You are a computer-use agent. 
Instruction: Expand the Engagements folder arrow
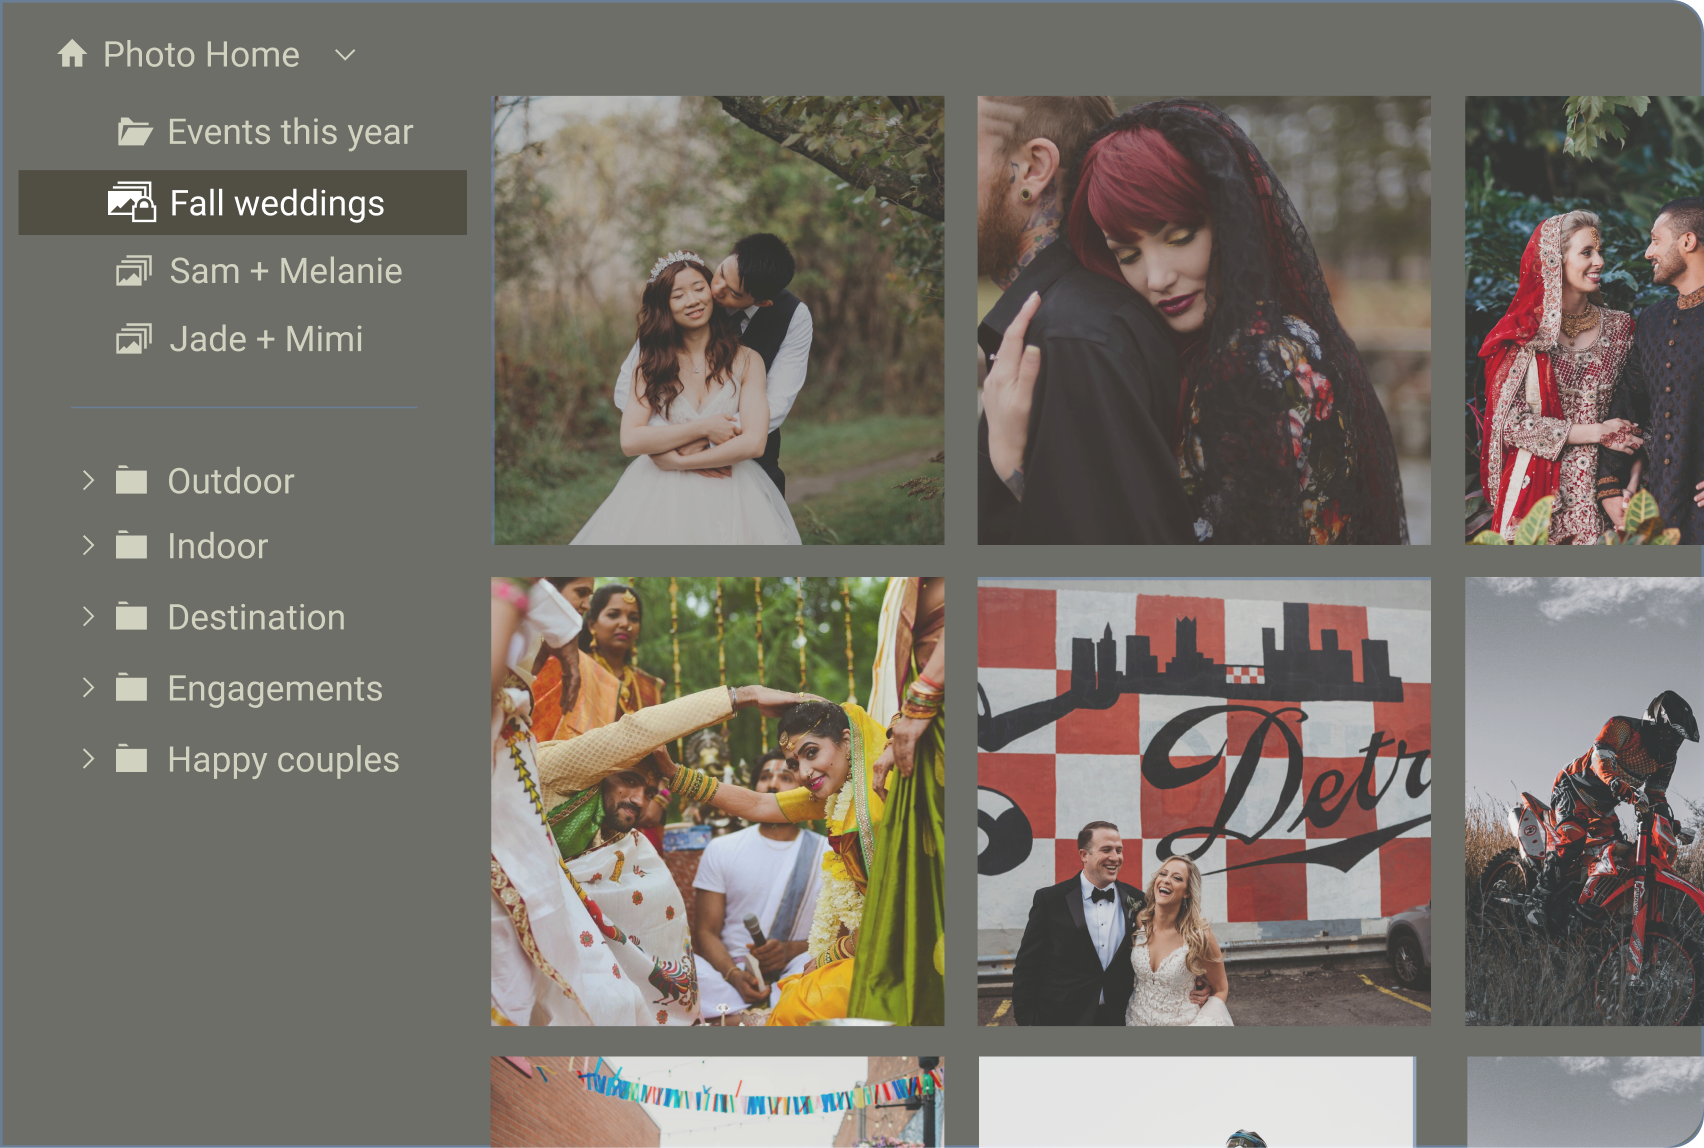click(x=88, y=688)
